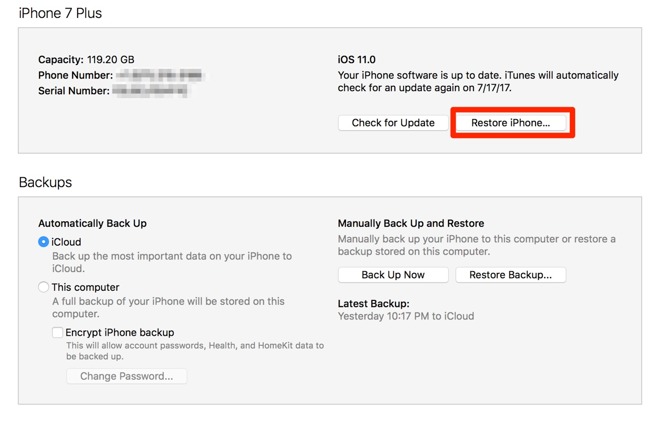
Task: Click the Change Password... button
Action: pos(126,376)
